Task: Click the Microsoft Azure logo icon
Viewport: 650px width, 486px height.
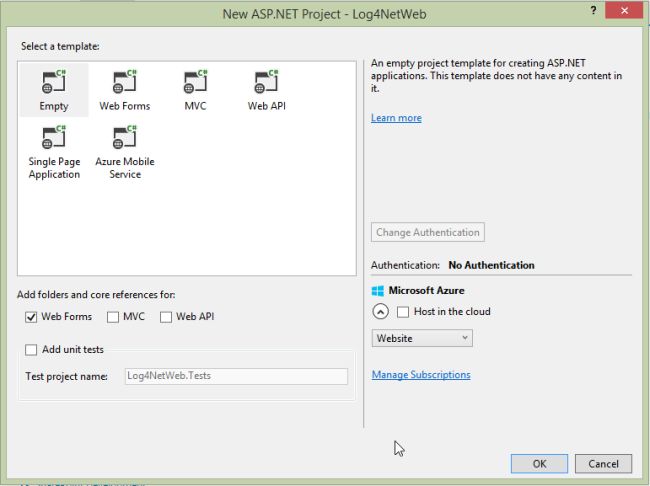Action: [x=378, y=291]
